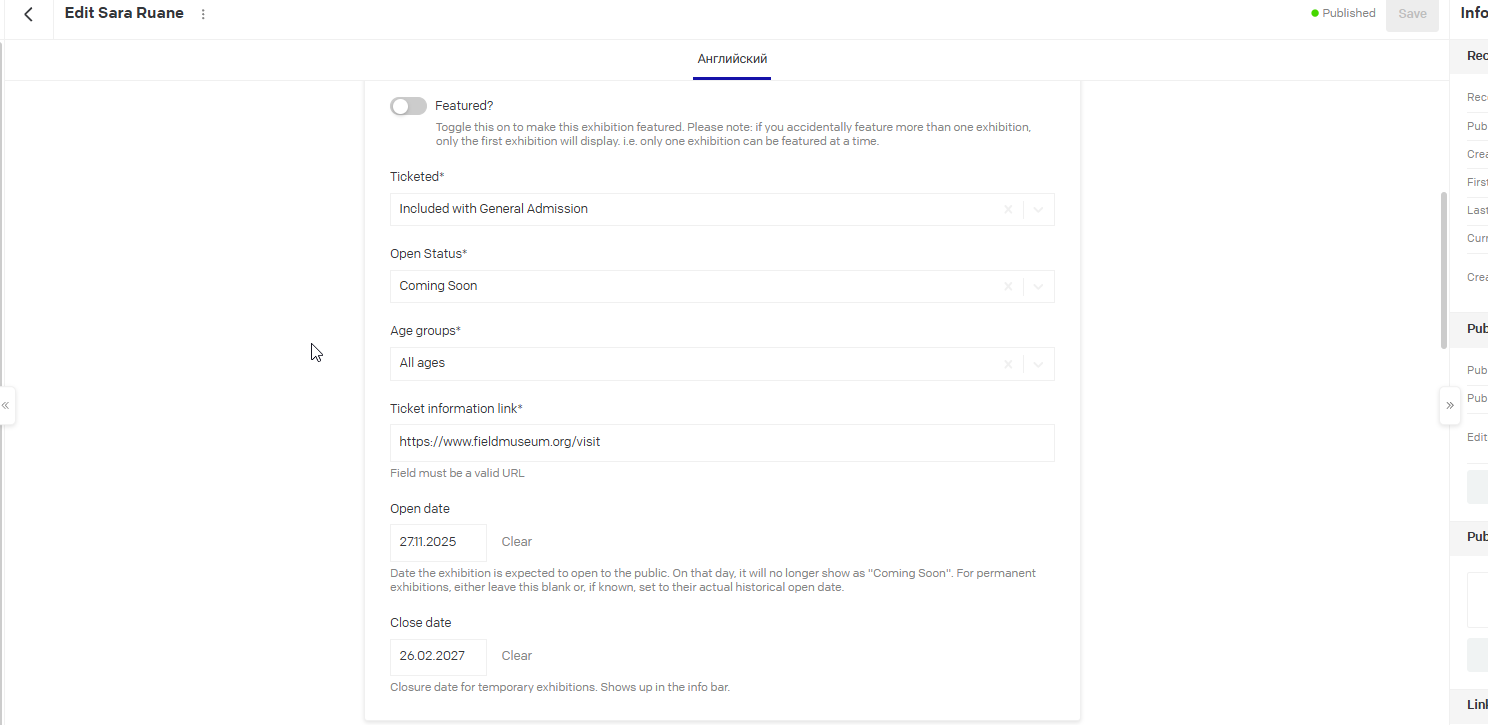Viewport: 1488px width, 725px height.
Task: Clear the Open date value
Action: tap(517, 542)
